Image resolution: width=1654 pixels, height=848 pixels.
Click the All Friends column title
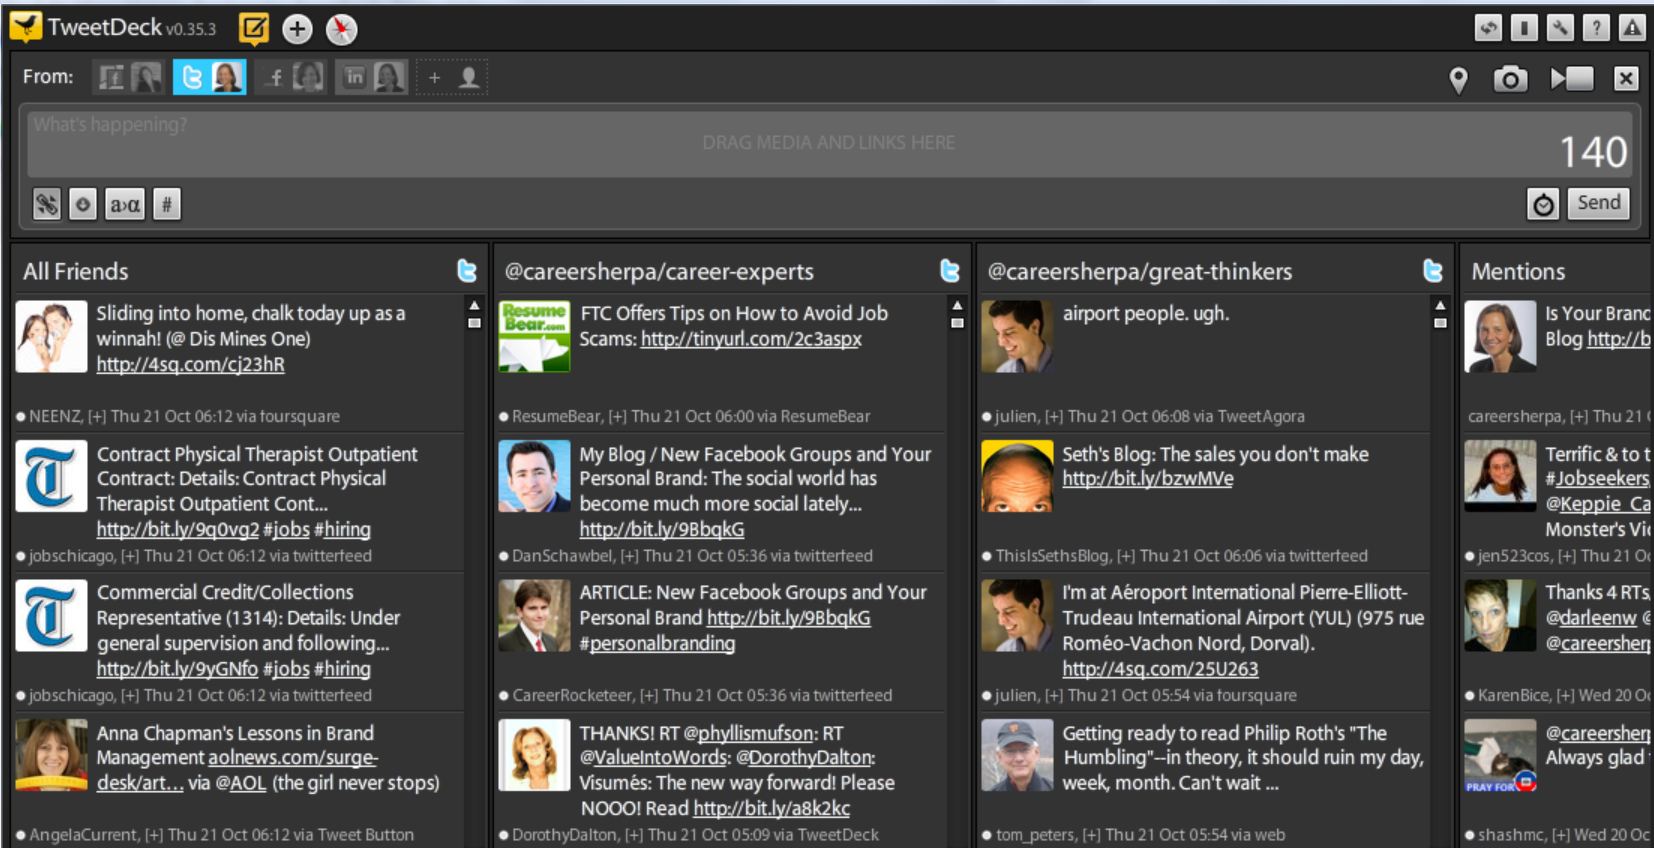[76, 272]
